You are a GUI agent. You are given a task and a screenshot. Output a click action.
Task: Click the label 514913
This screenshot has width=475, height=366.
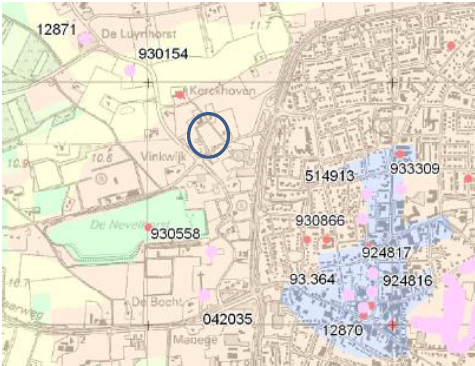coord(330,176)
